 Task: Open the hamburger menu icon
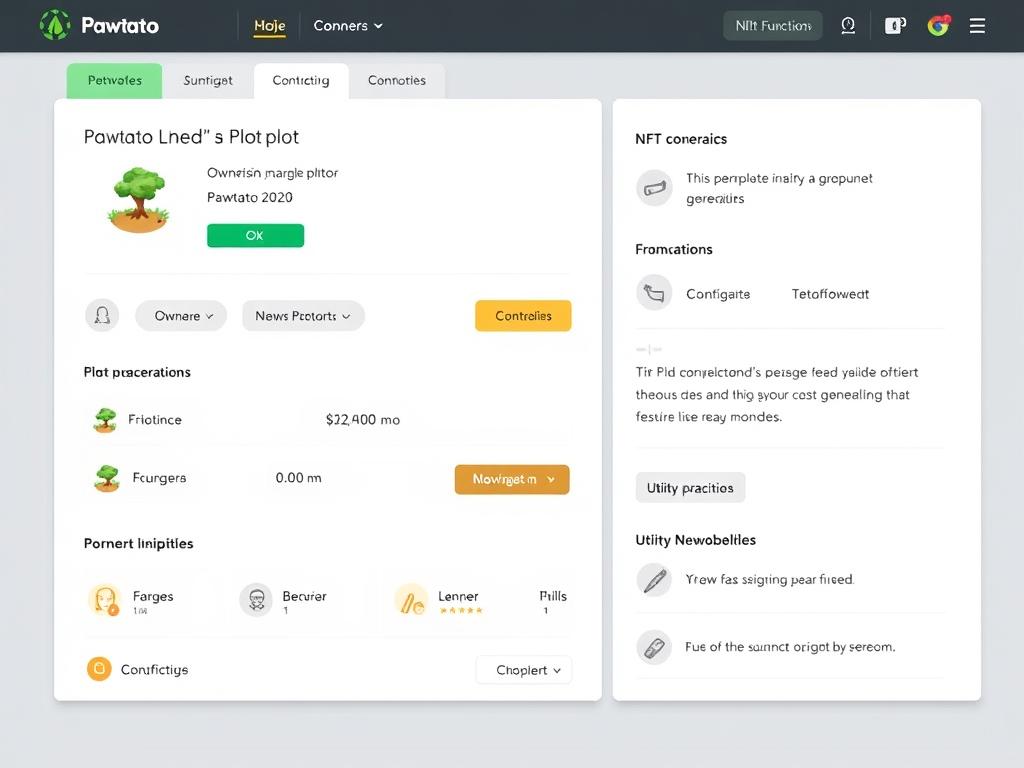[x=977, y=25]
